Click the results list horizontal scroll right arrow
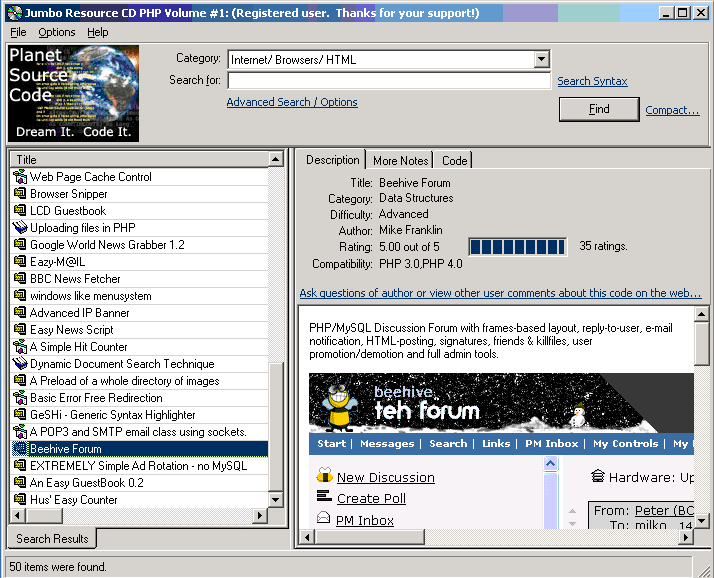 point(260,516)
